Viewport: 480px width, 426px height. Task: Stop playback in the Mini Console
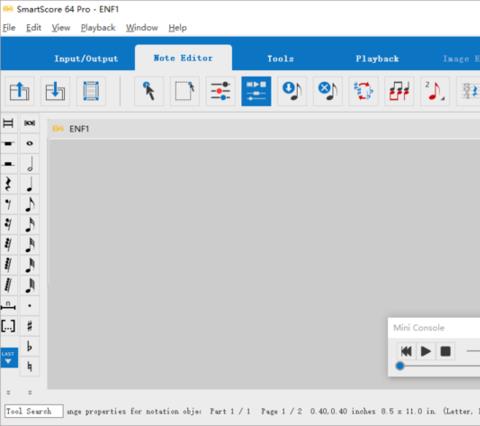(x=446, y=351)
